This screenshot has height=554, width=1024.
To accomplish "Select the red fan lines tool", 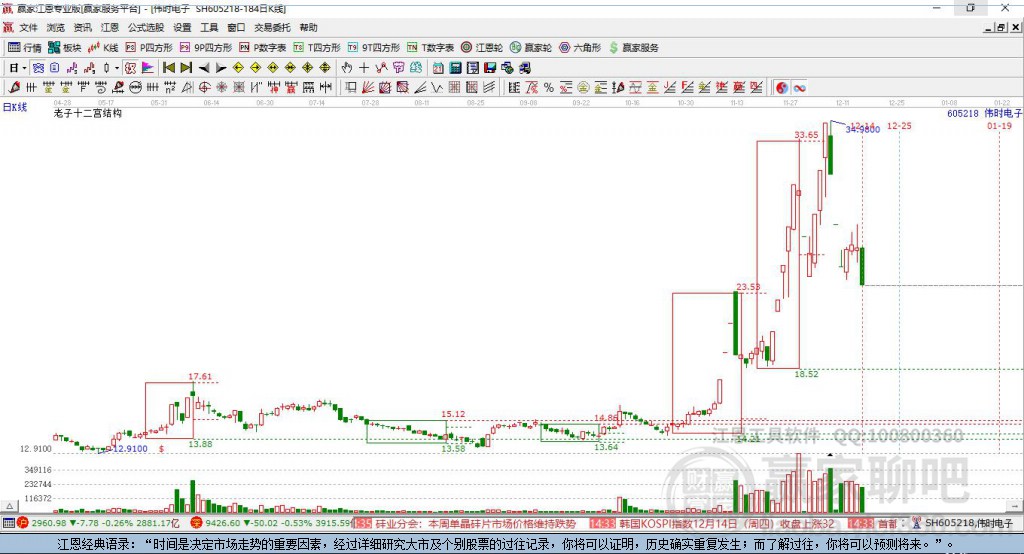I will 368,88.
